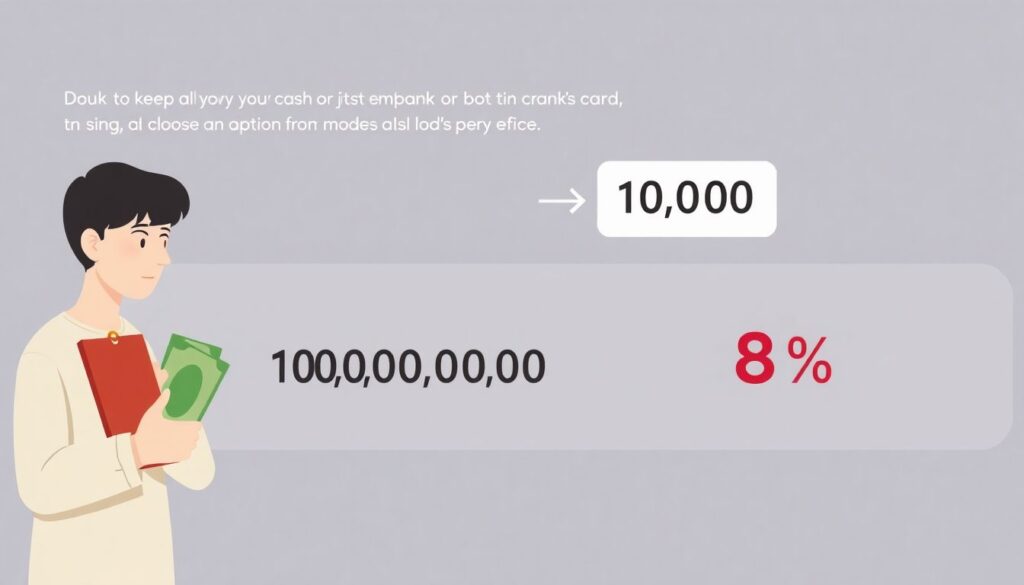Click the text line starting "Douk to keep"

point(338,102)
